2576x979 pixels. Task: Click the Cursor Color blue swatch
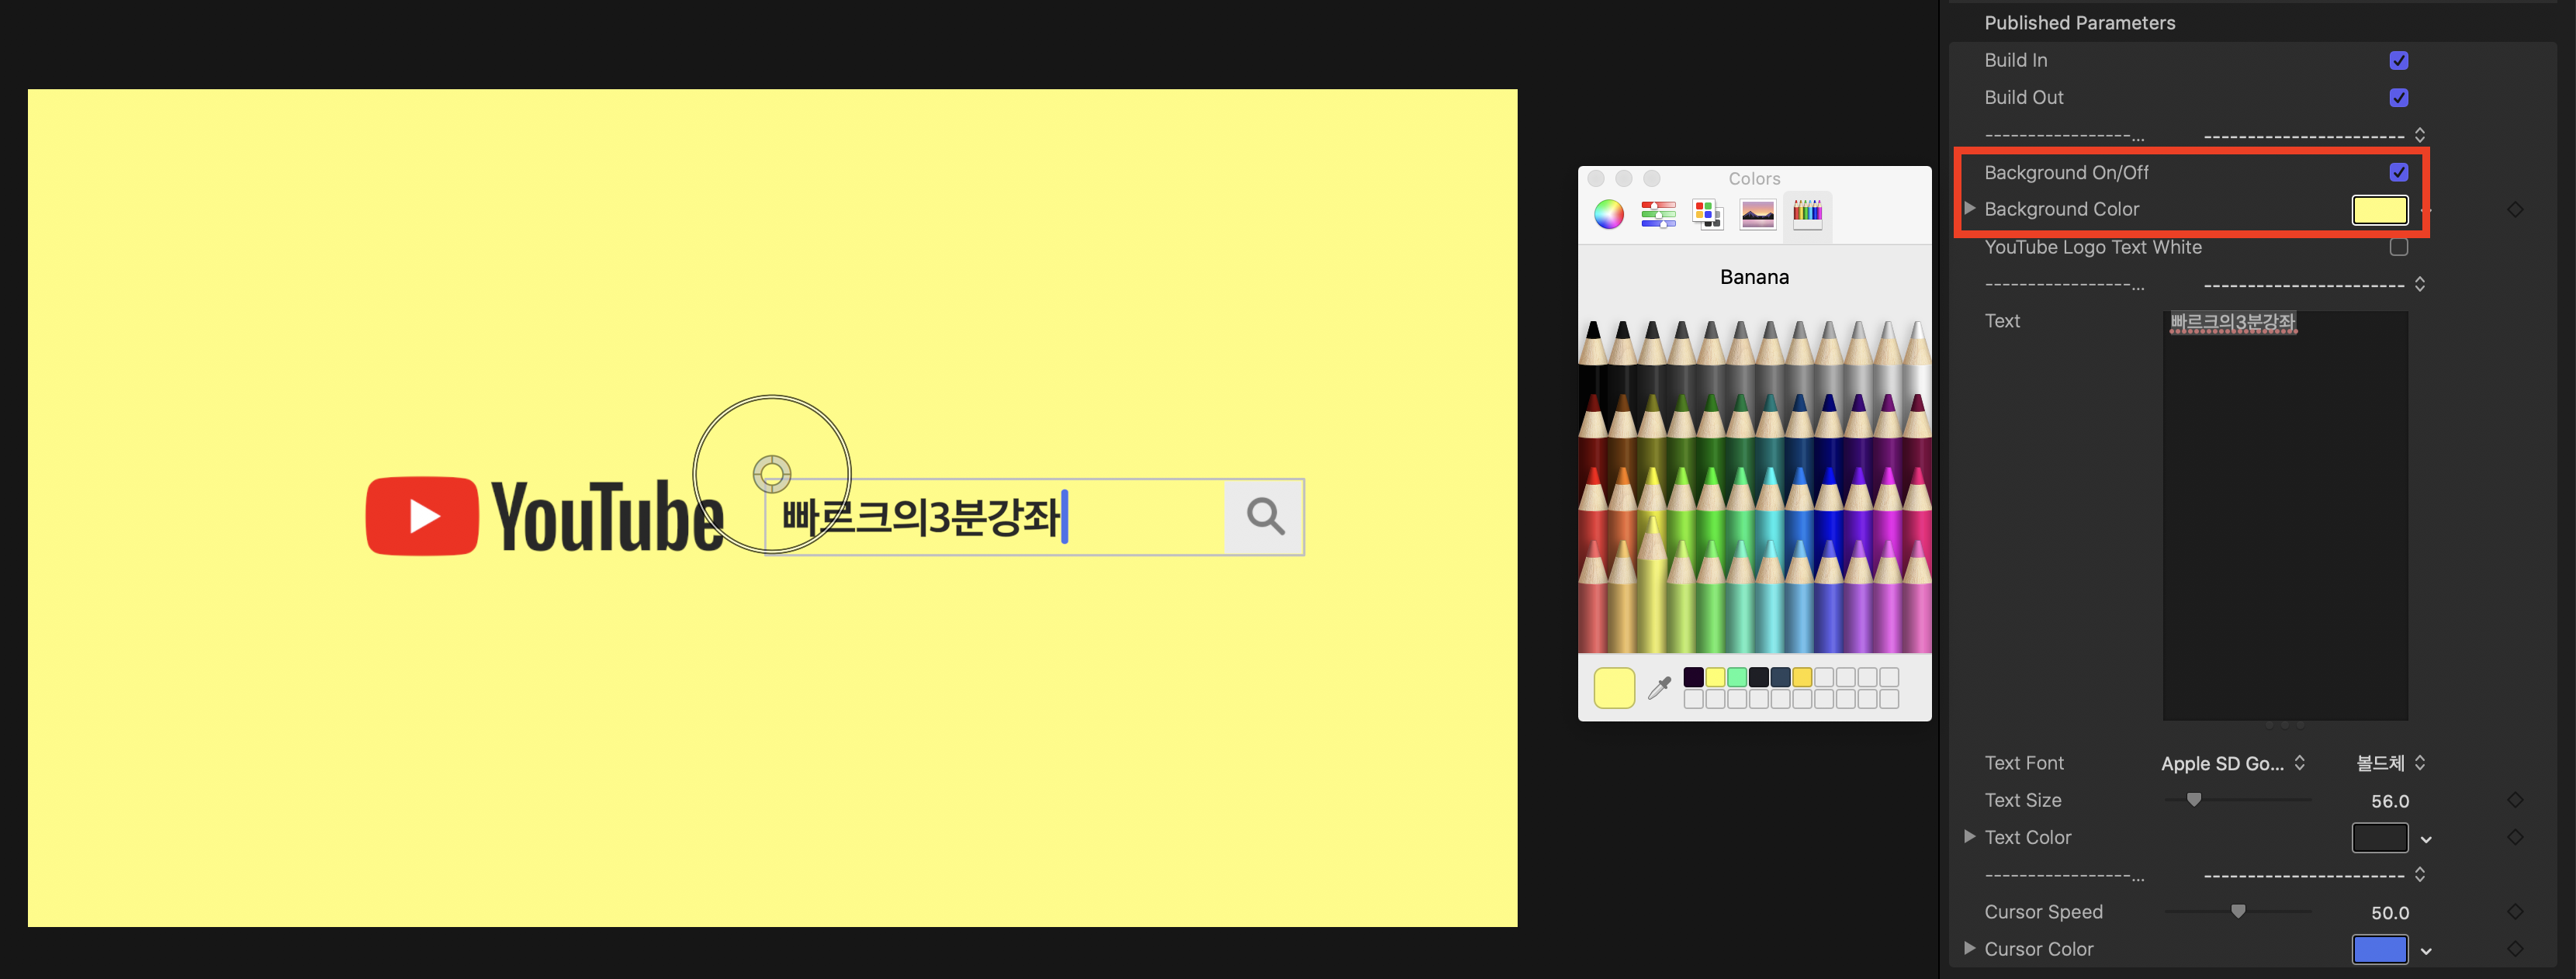(2379, 949)
